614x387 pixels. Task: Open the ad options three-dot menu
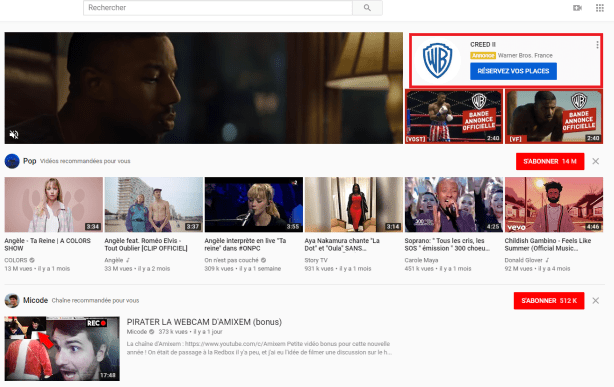[597, 45]
